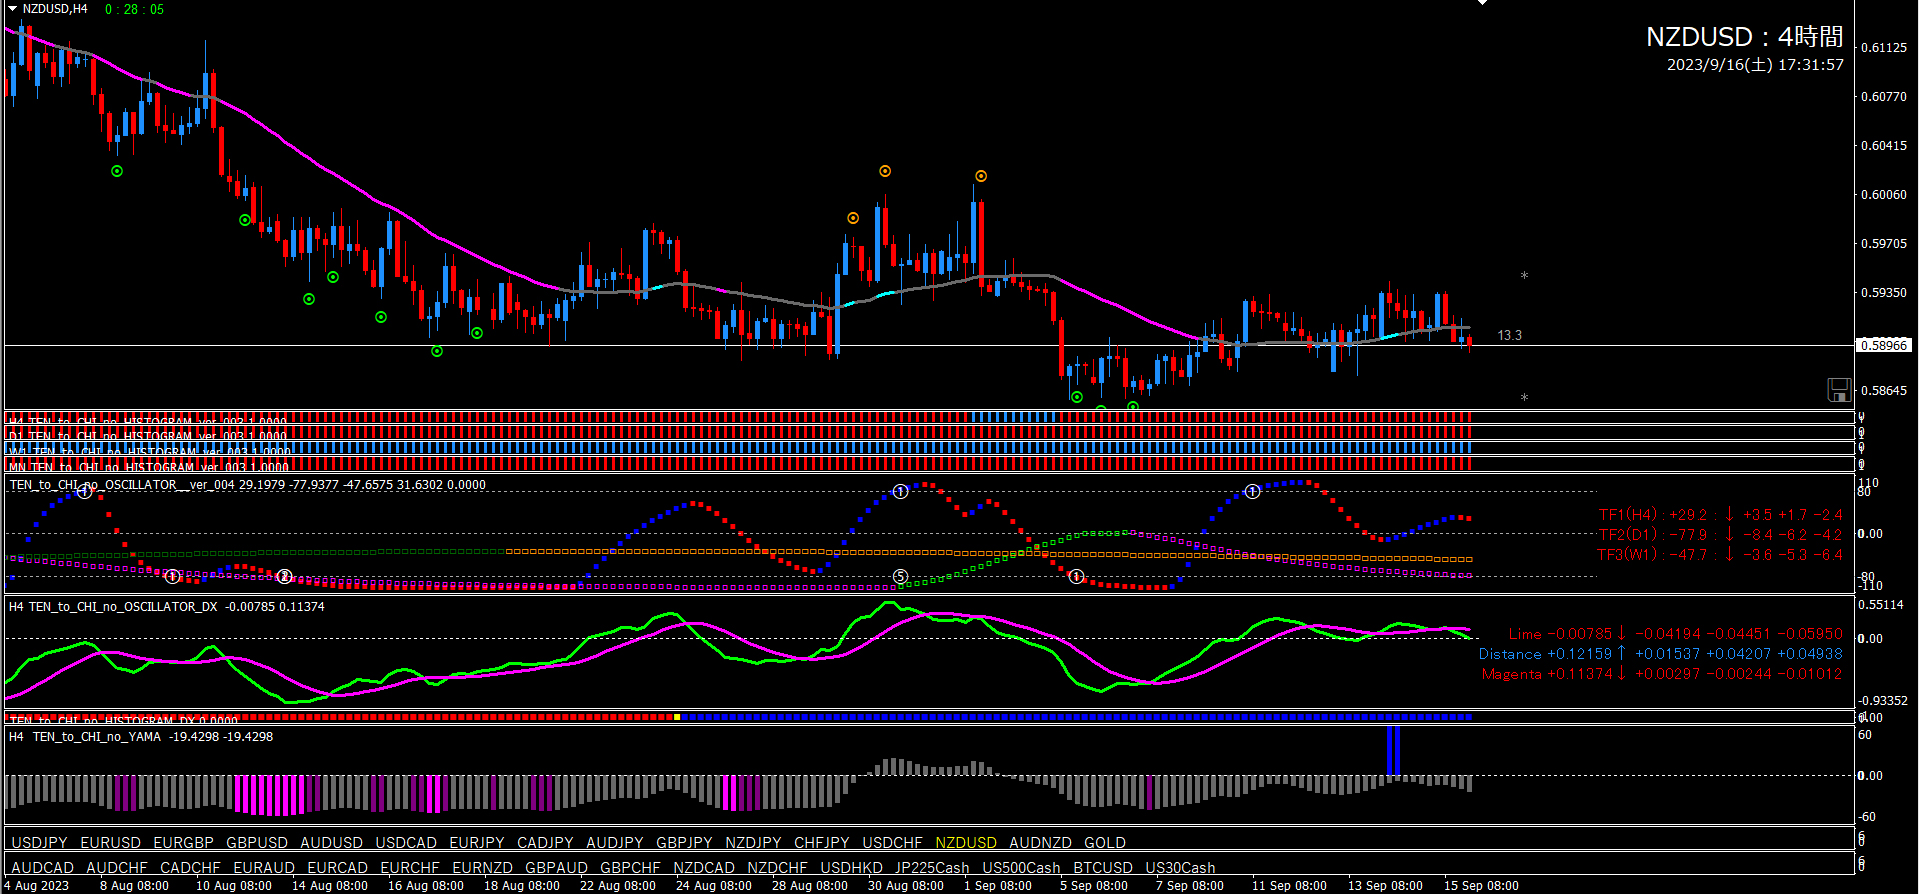Click the Lime value readout line
Screen dimensions: 1920x894
1675,634
